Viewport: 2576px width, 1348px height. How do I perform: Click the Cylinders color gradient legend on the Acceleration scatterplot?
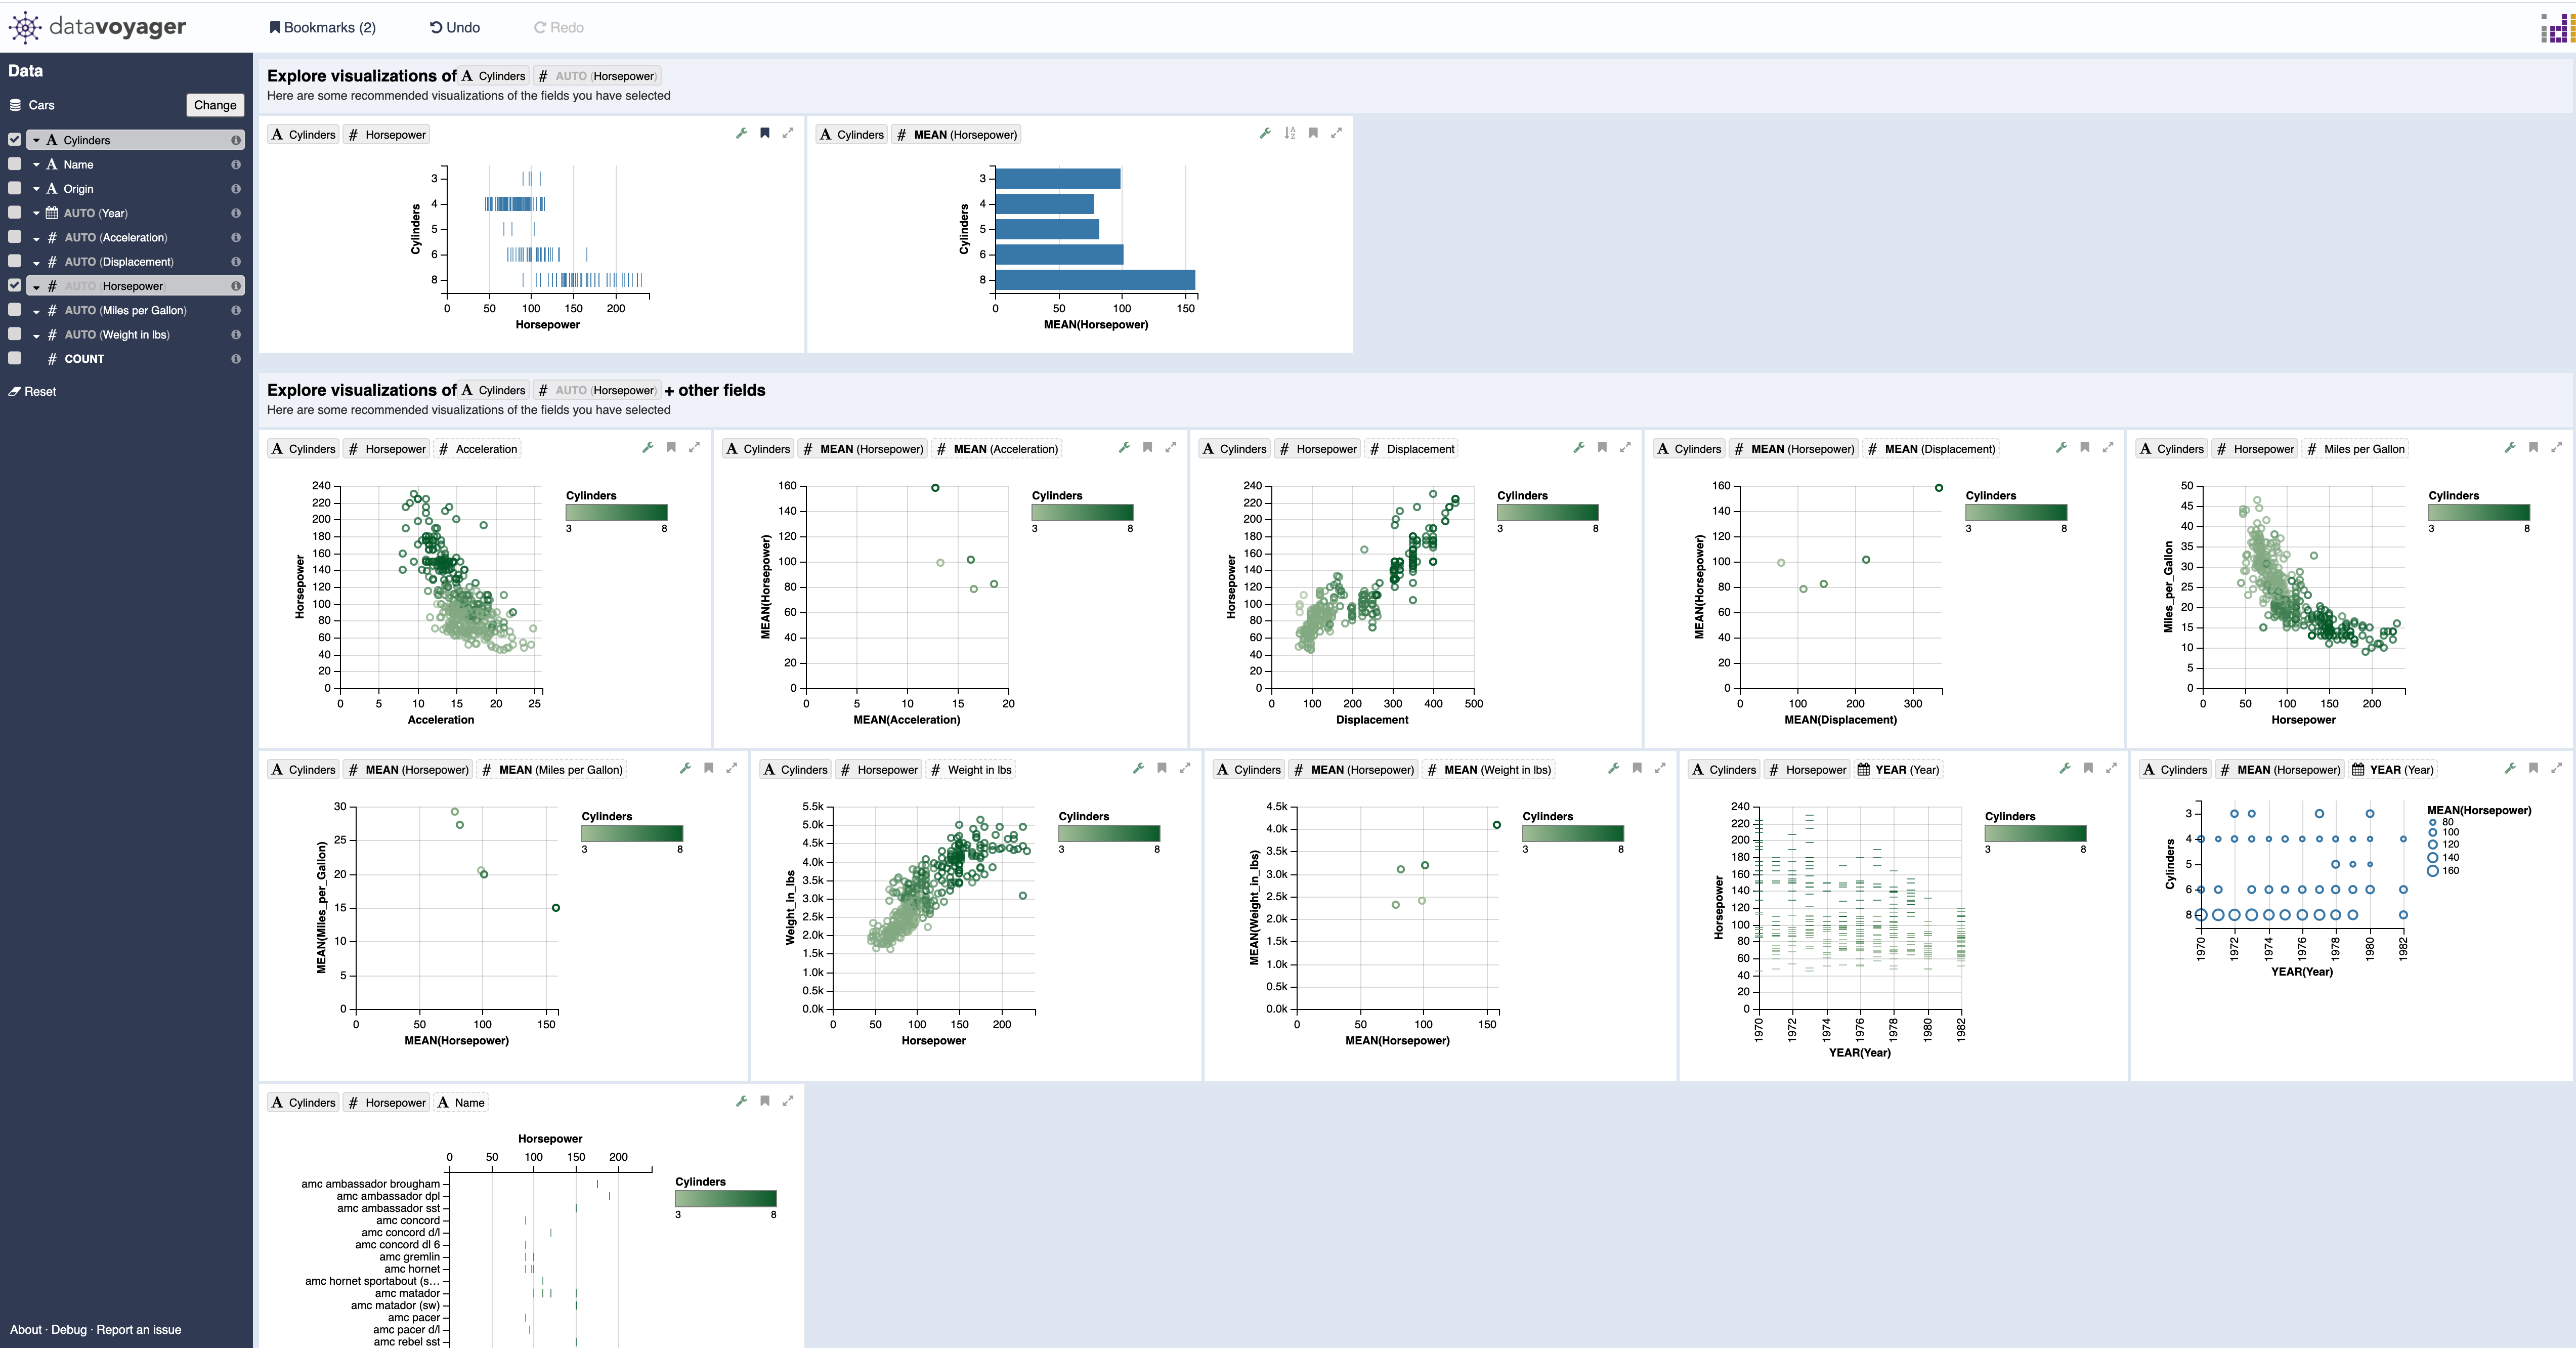point(616,512)
